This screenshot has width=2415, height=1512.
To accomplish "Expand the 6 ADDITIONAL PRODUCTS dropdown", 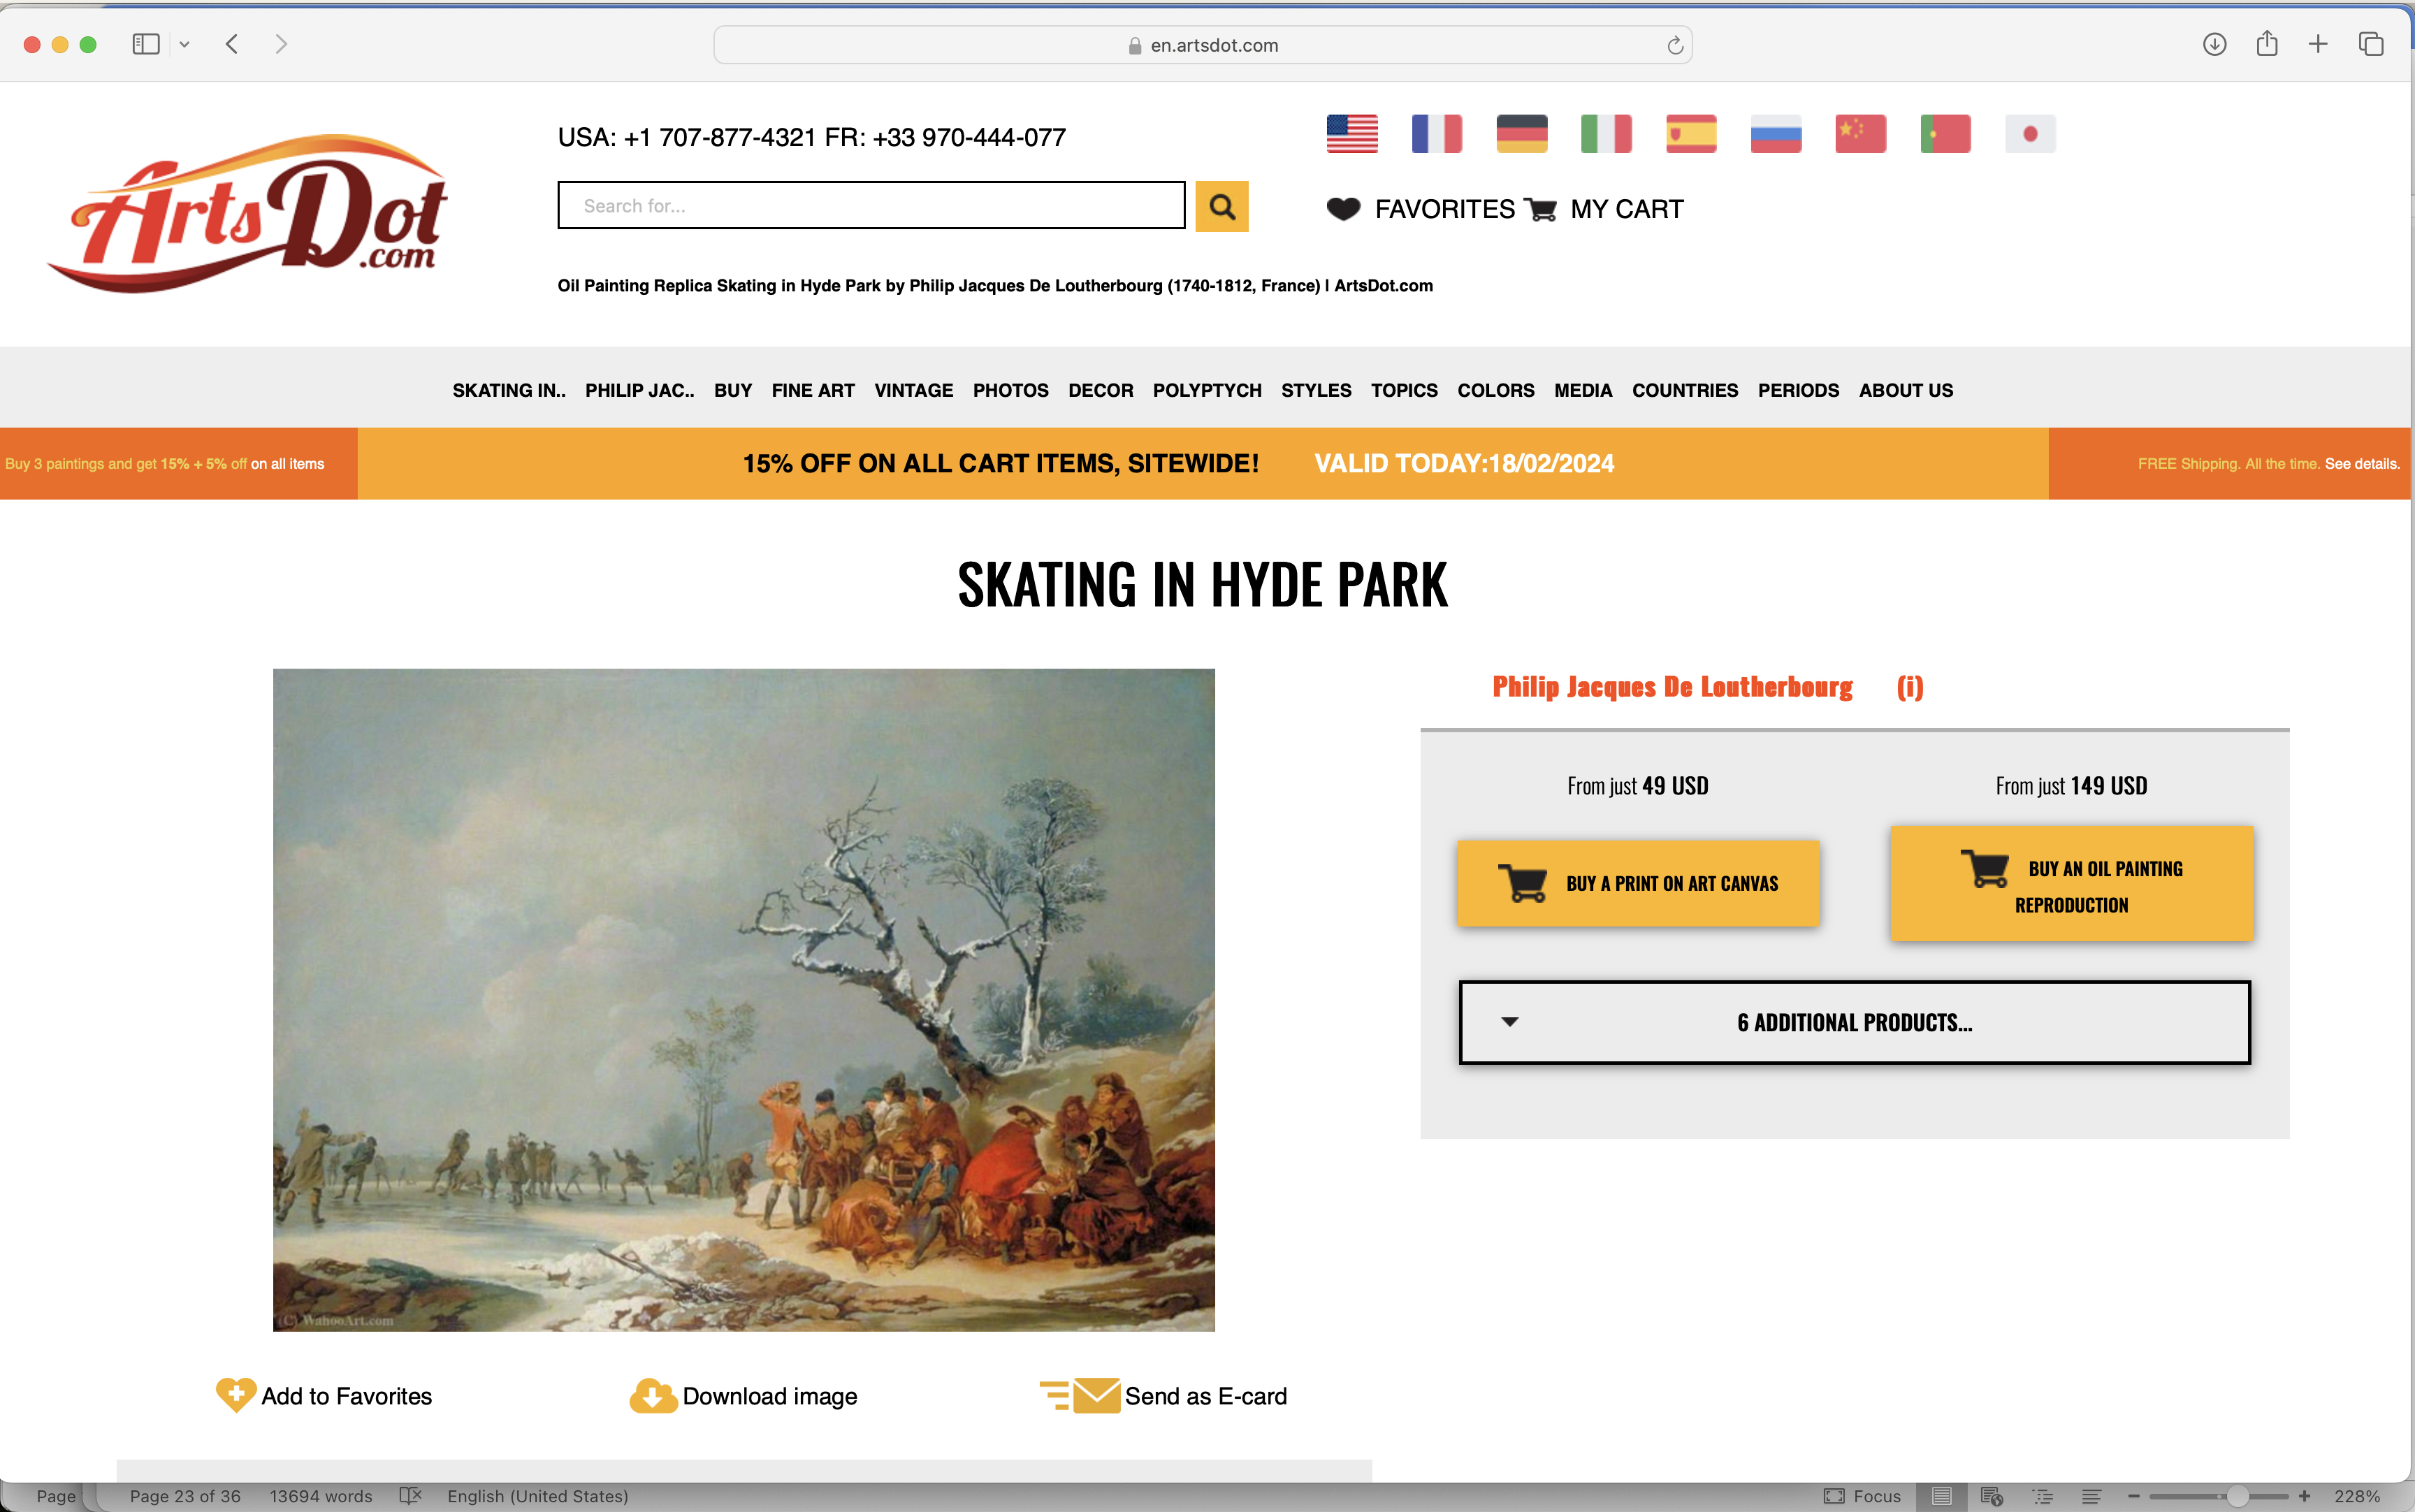I will 1854,1022.
